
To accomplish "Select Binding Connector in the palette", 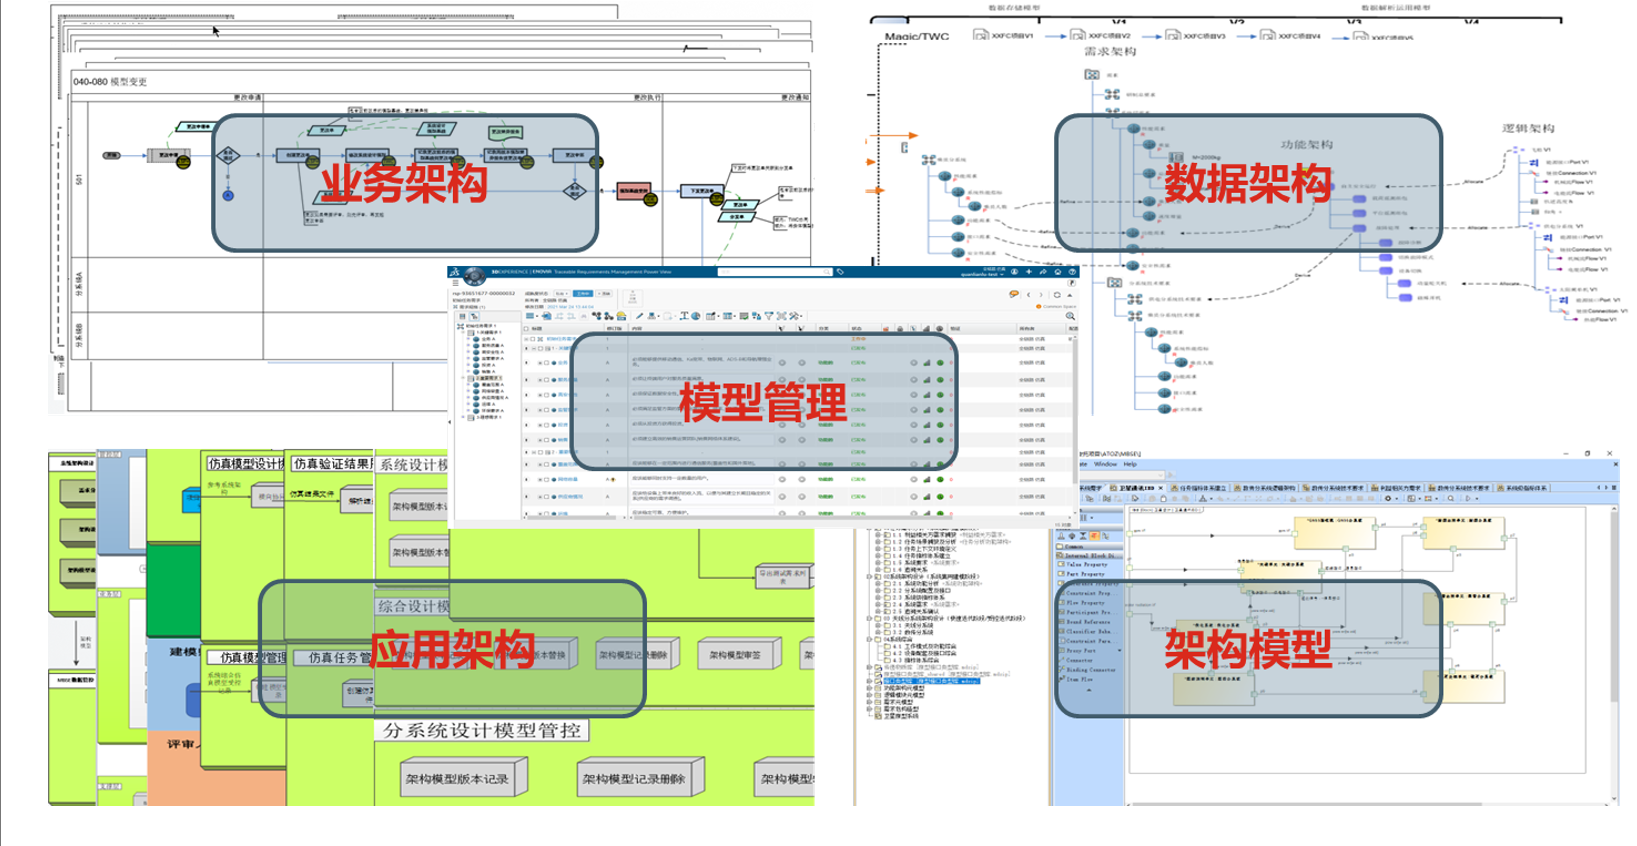I will click(x=1090, y=669).
